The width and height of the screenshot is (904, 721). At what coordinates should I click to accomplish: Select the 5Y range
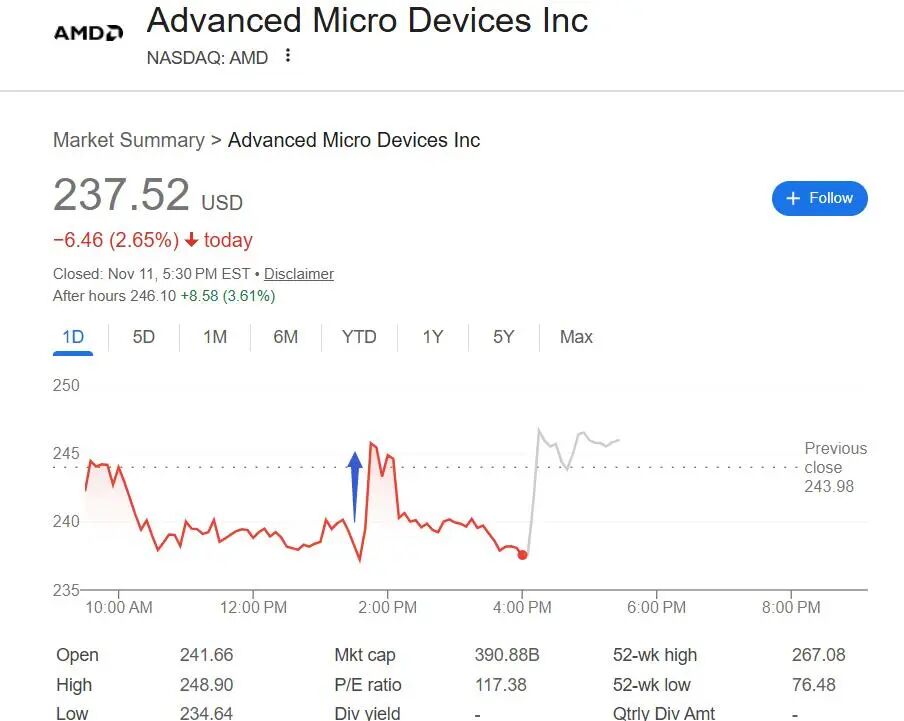coord(503,337)
